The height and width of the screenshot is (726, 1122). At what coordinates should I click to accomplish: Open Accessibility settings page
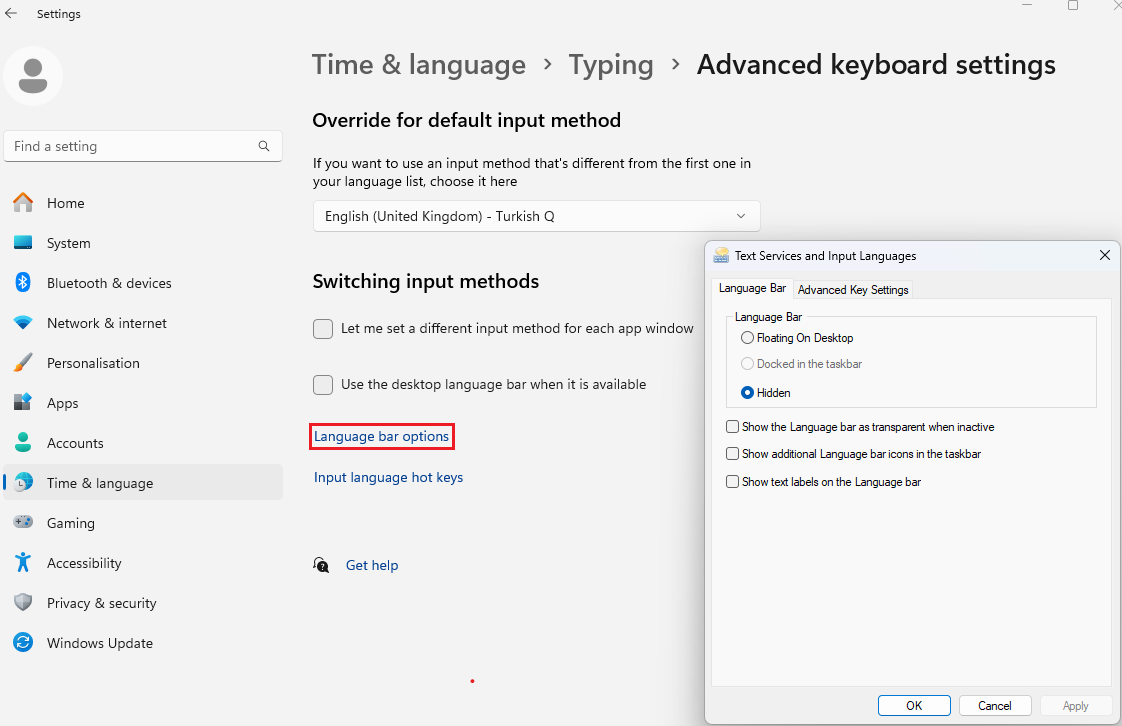(x=142, y=563)
